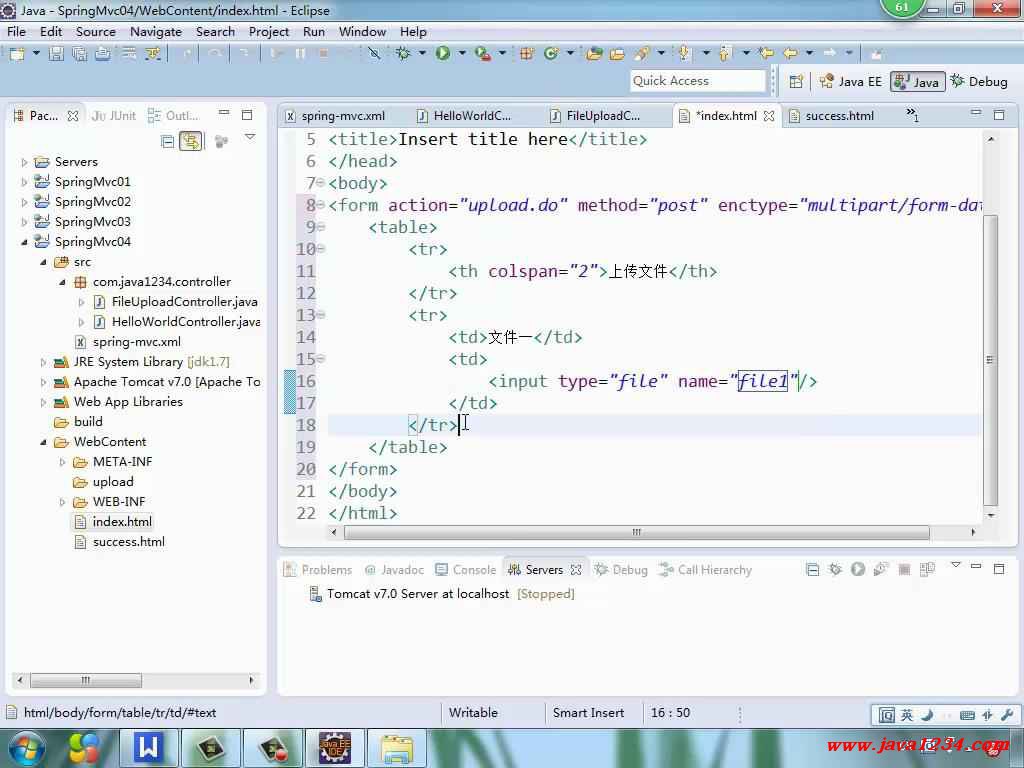Open the File menu
The height and width of the screenshot is (768, 1024).
click(16, 31)
